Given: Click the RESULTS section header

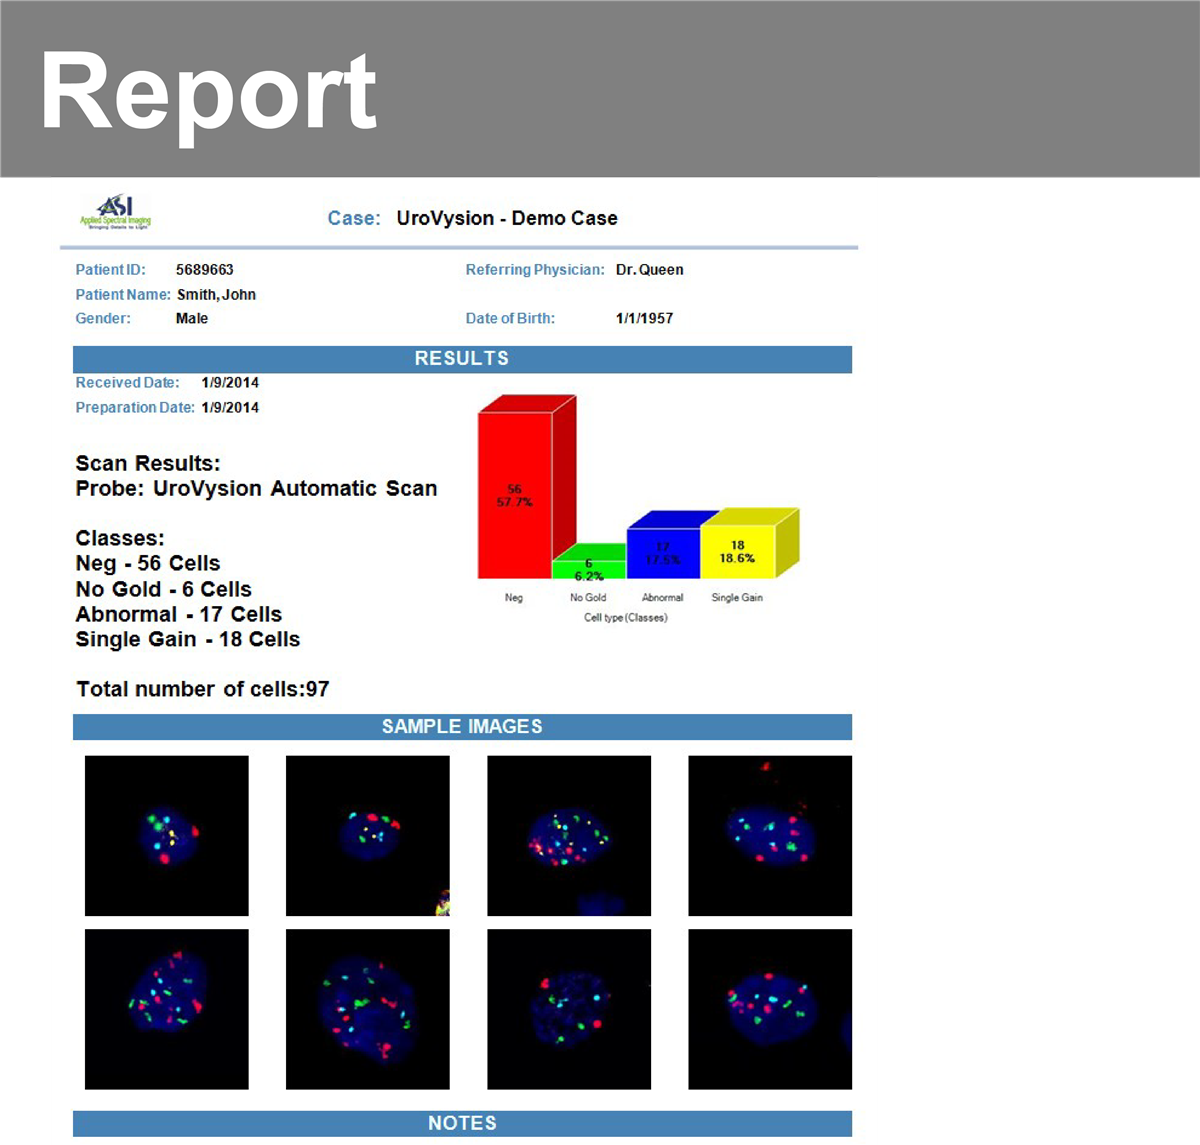Looking at the screenshot, I should point(462,359).
